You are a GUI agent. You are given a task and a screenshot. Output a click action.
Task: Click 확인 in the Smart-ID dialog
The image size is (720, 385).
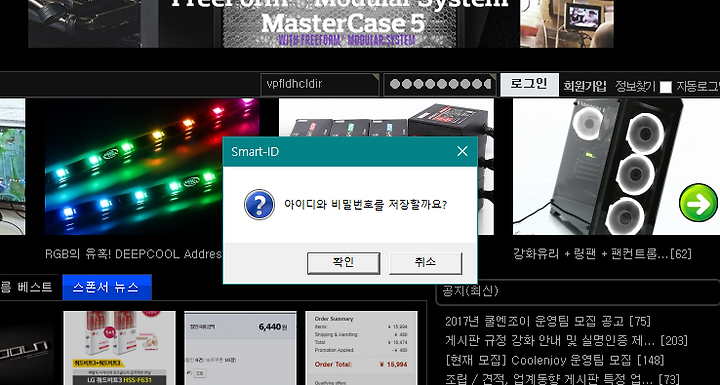pyautogui.click(x=343, y=263)
